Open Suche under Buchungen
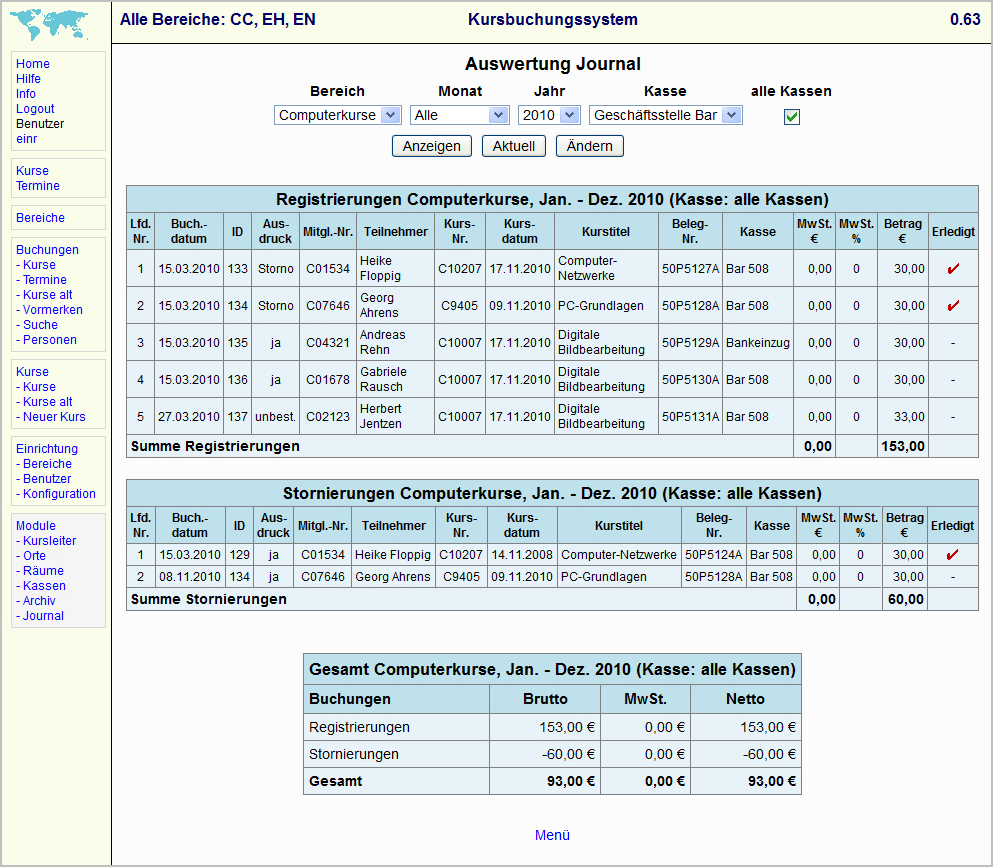Screen dimensions: 993x867 point(41,325)
